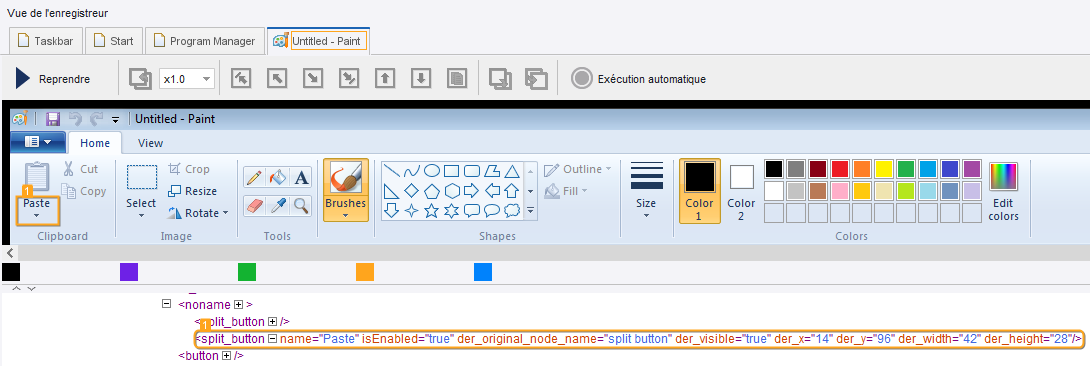This screenshot has height=366, width=1090.
Task: Select the Magnifier tool
Action: click(x=301, y=205)
